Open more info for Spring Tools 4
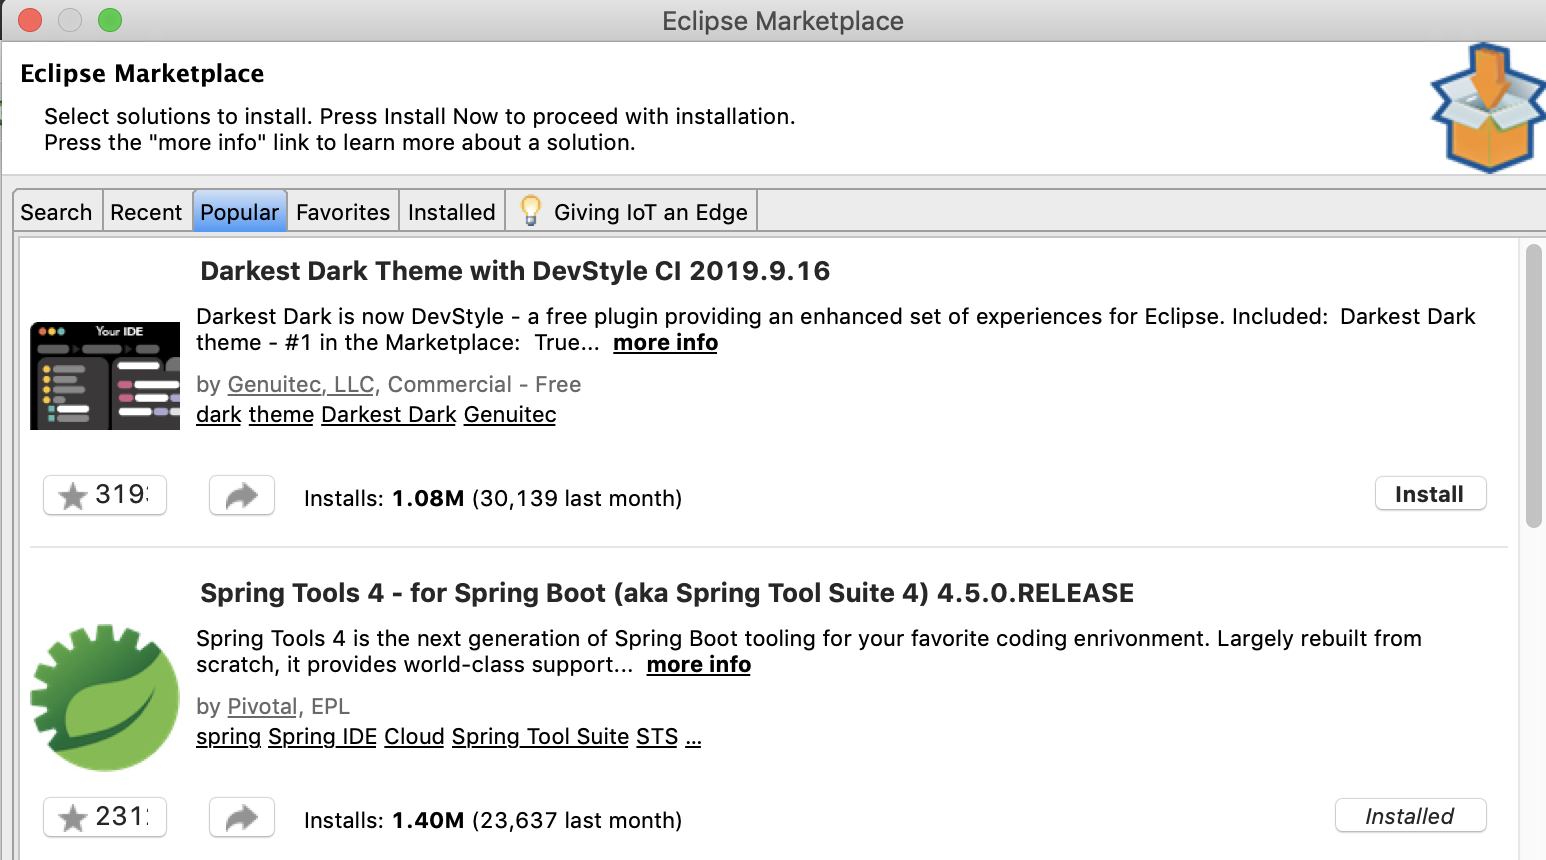 699,665
